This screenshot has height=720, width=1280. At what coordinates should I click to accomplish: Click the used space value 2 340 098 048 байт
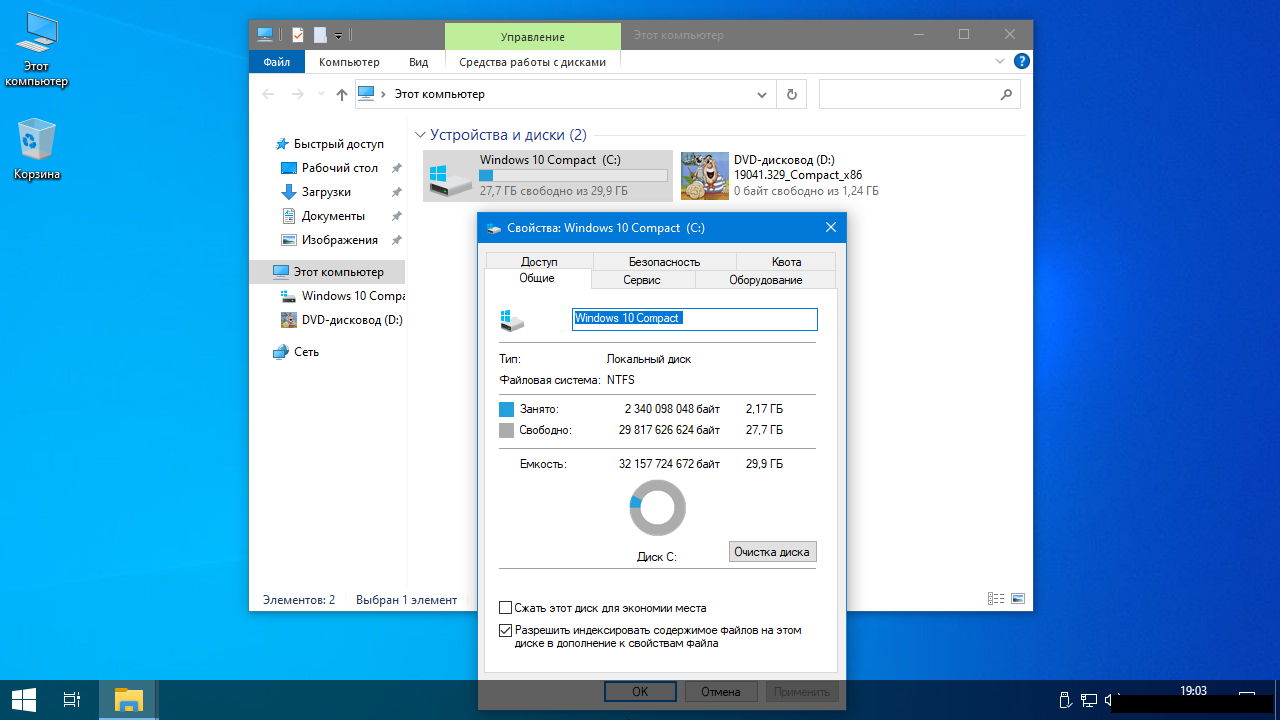click(x=672, y=409)
